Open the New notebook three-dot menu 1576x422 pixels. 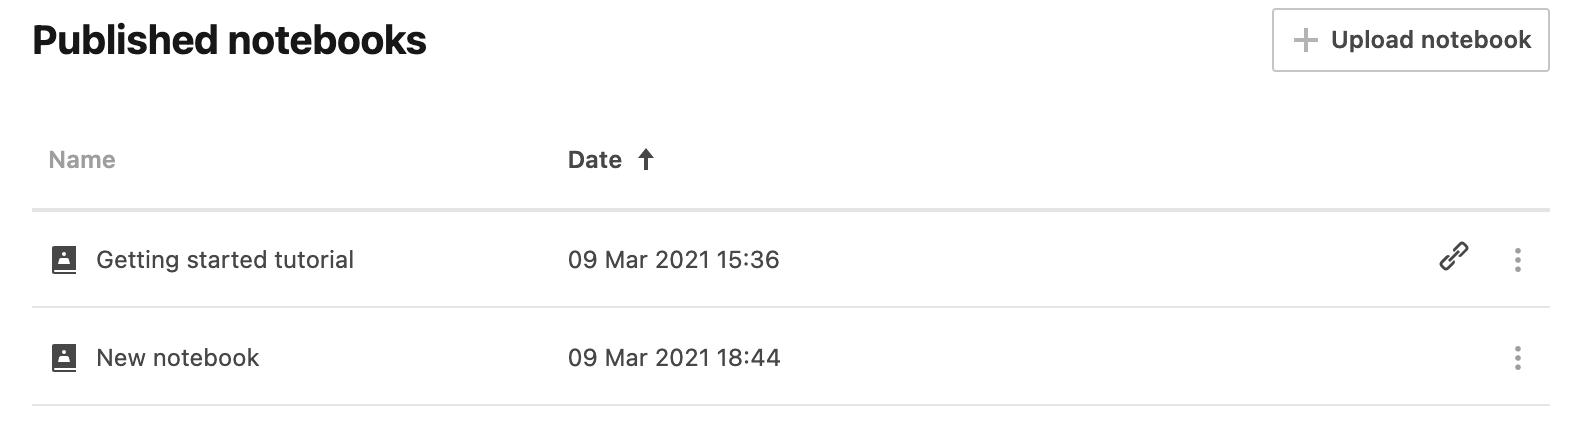coord(1517,358)
